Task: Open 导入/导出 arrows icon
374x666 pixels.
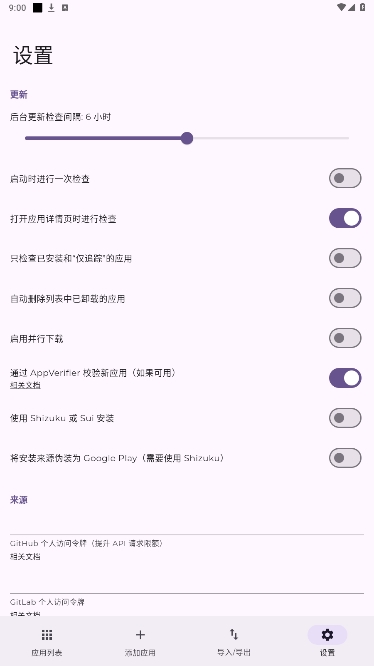Action: point(234,635)
